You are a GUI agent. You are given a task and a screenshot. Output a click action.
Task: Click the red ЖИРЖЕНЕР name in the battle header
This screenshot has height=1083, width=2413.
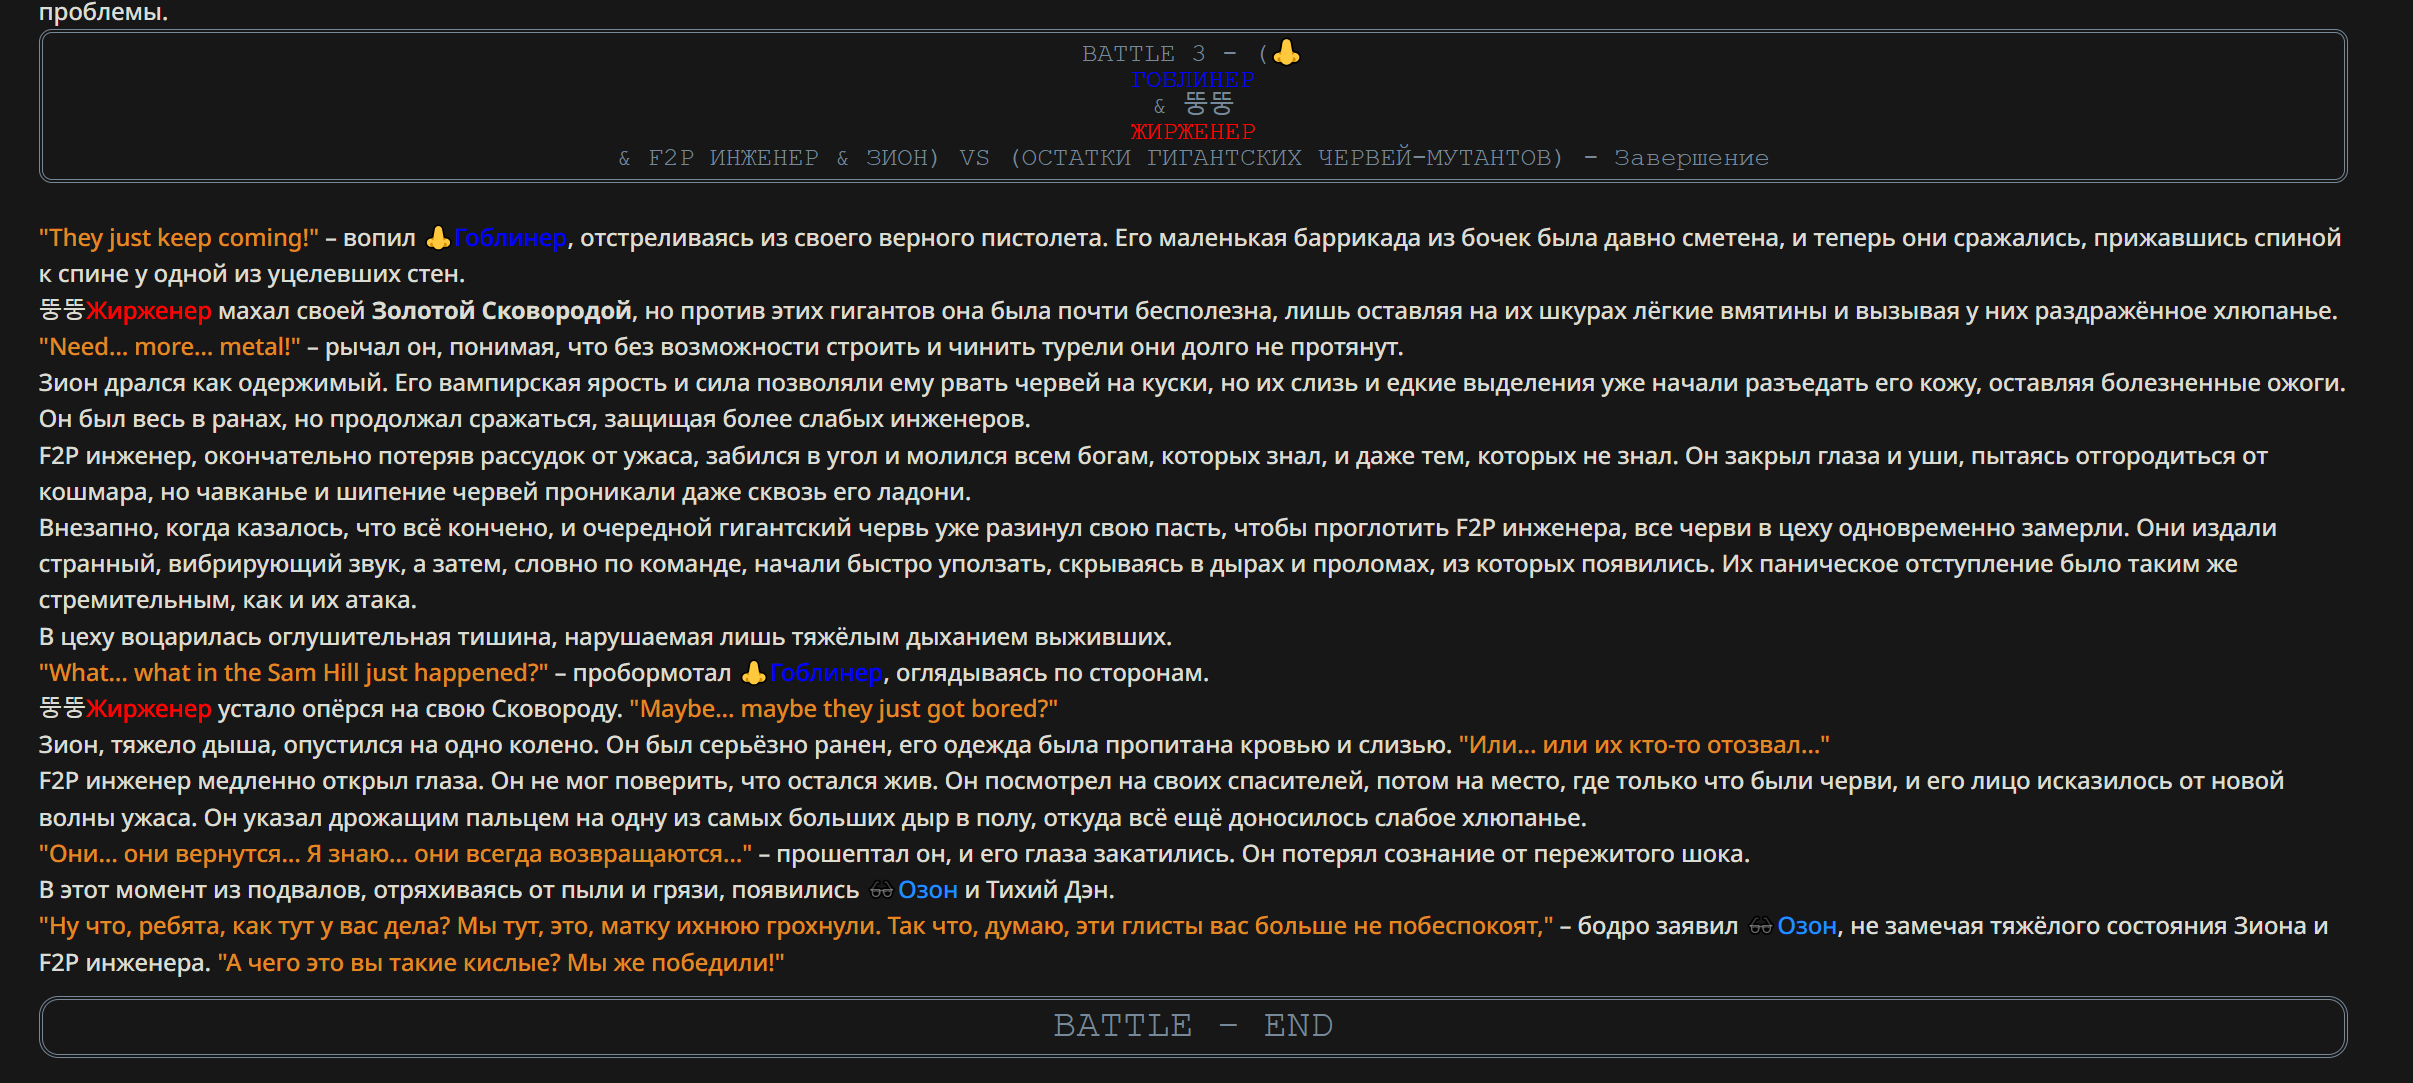(x=1193, y=132)
